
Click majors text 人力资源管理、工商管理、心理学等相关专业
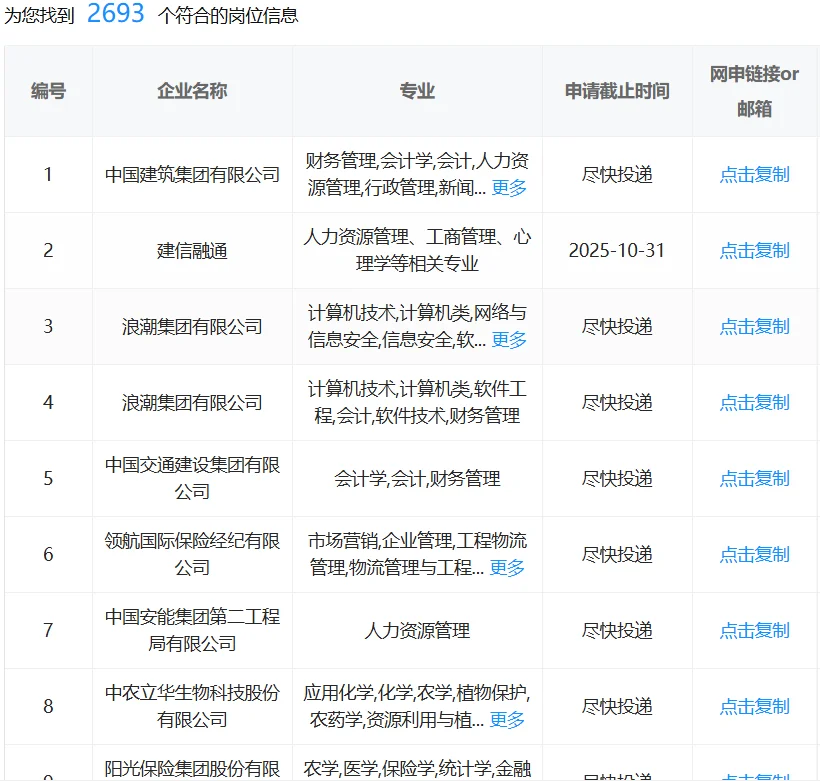[x=417, y=250]
